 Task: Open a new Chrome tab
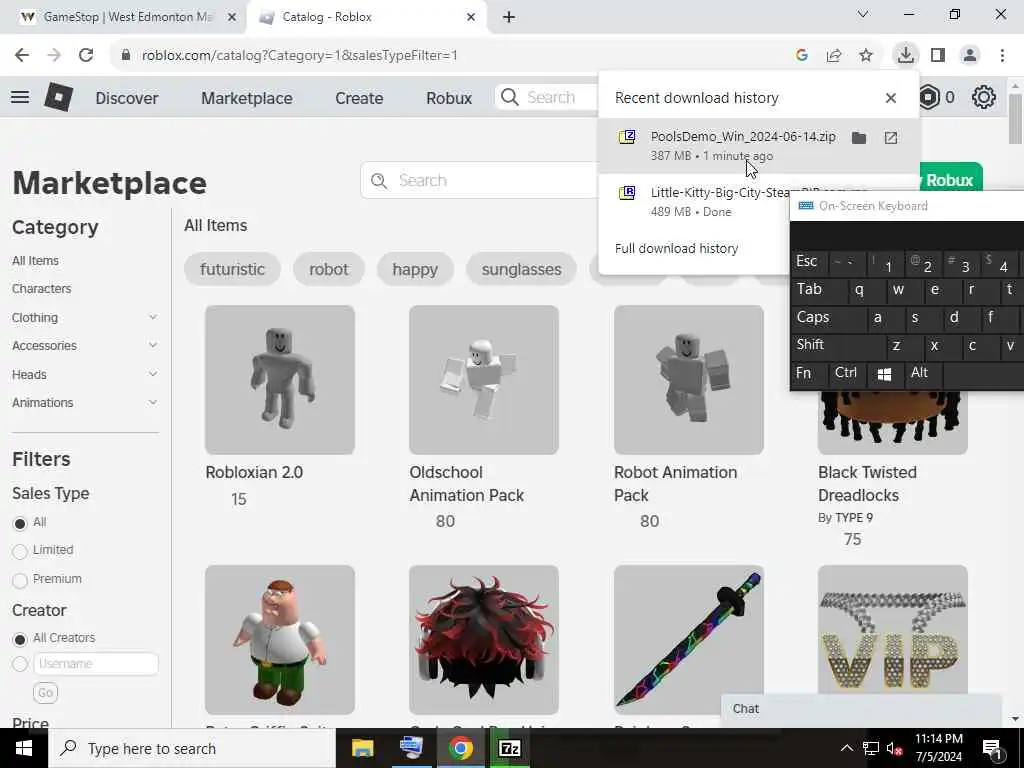pos(509,17)
